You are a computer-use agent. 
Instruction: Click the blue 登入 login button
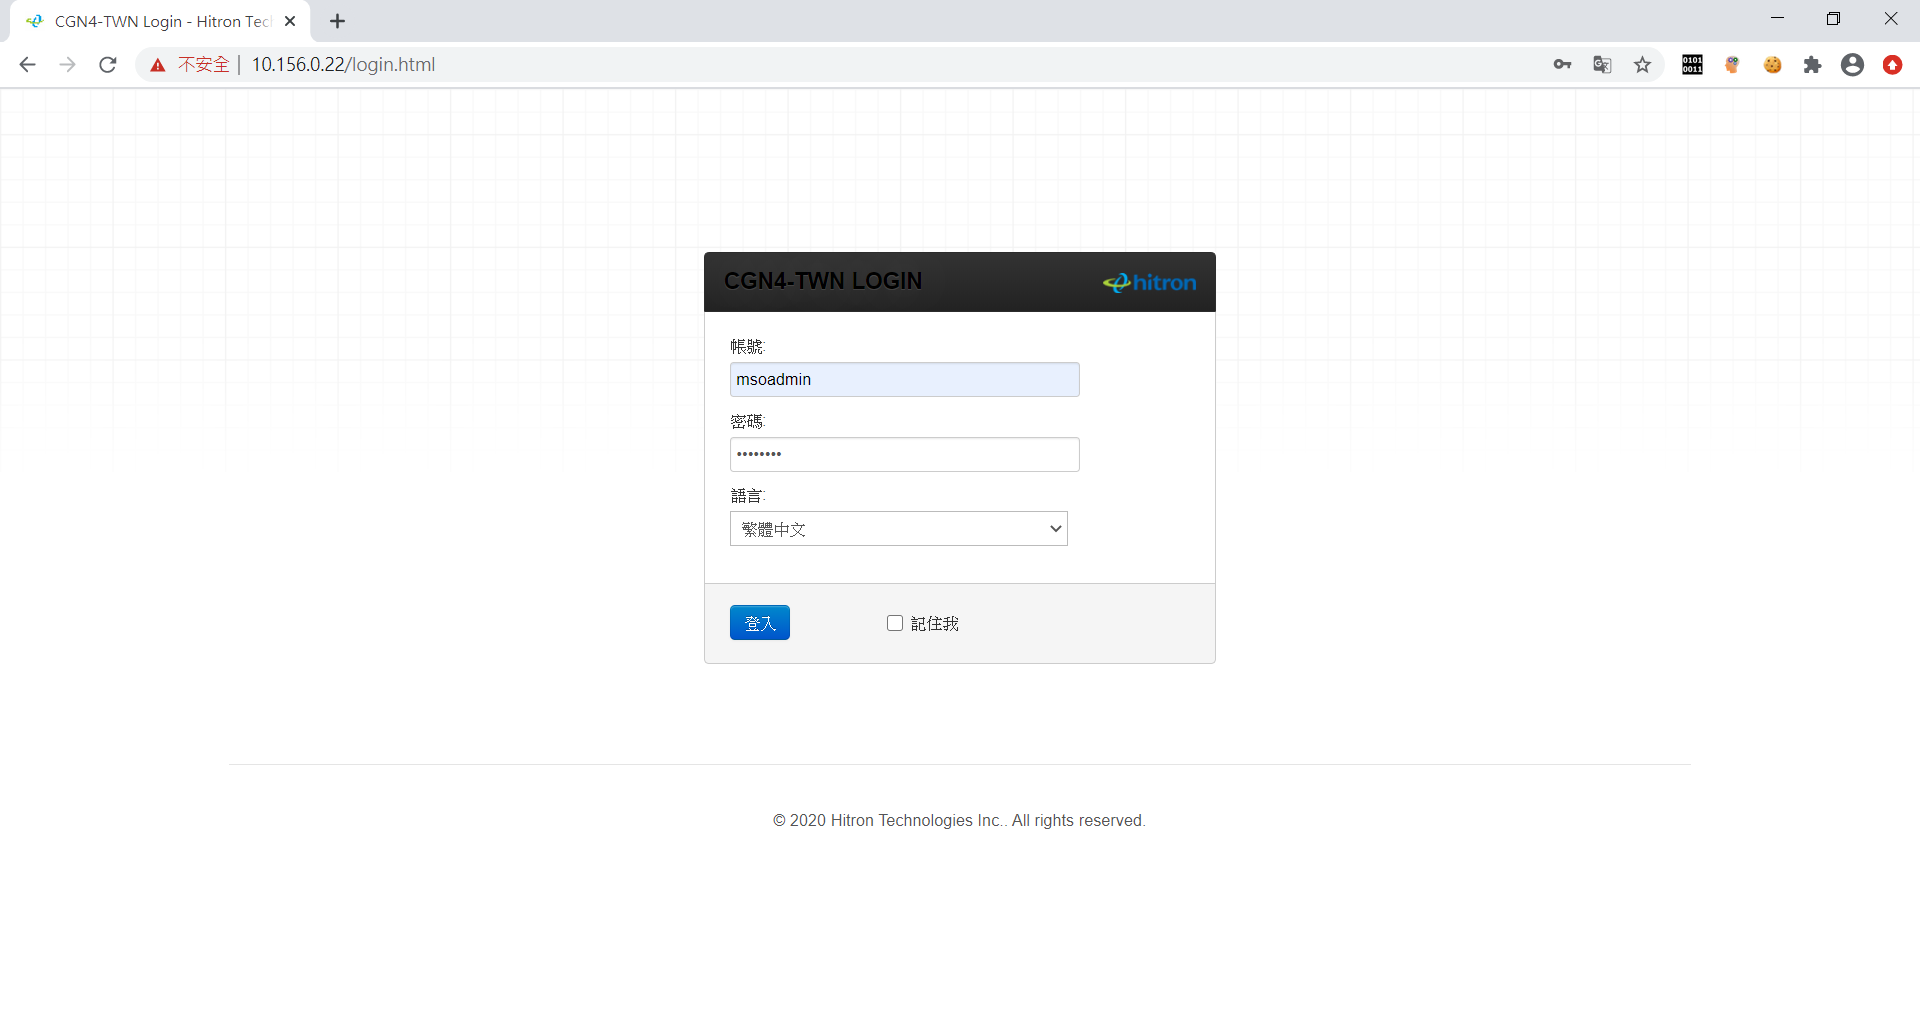[759, 623]
